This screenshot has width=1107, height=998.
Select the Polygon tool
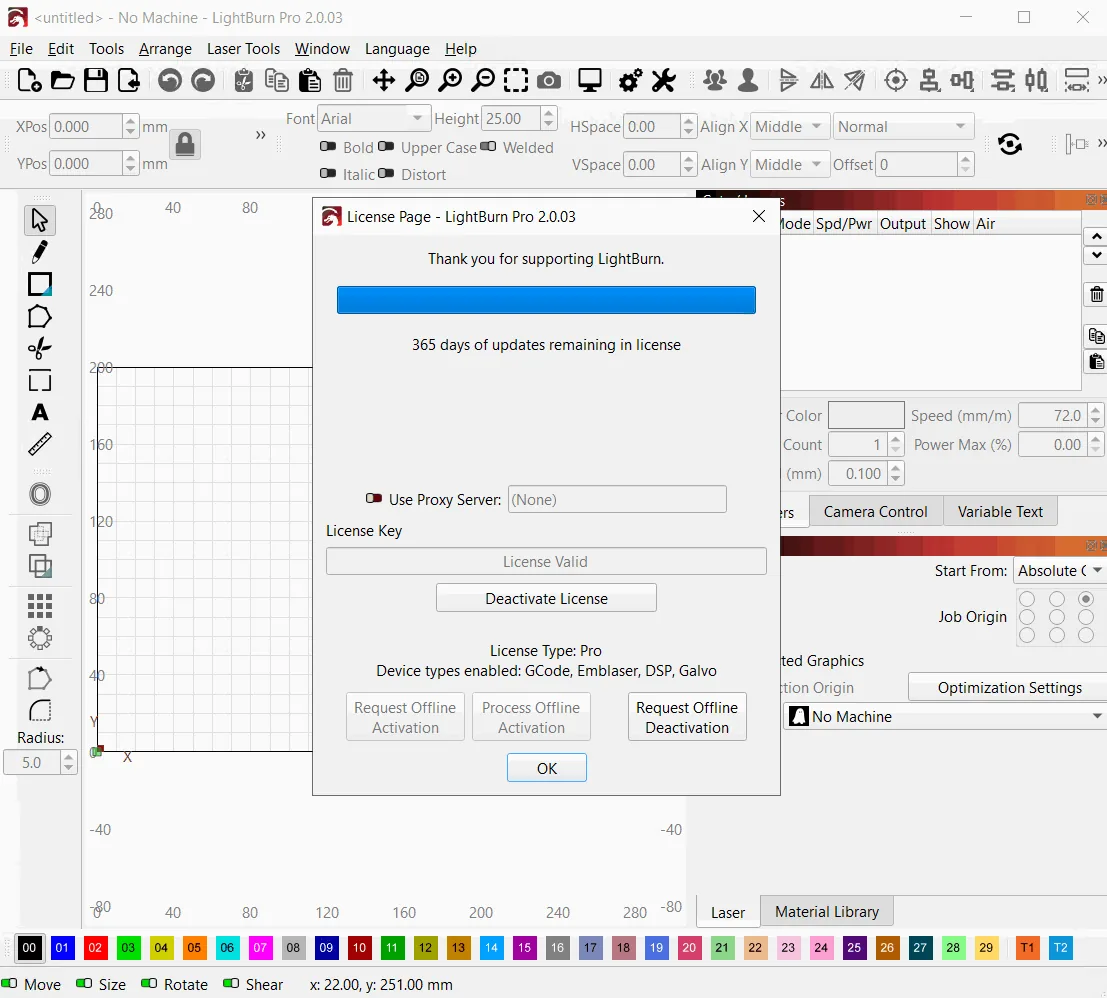[40, 317]
